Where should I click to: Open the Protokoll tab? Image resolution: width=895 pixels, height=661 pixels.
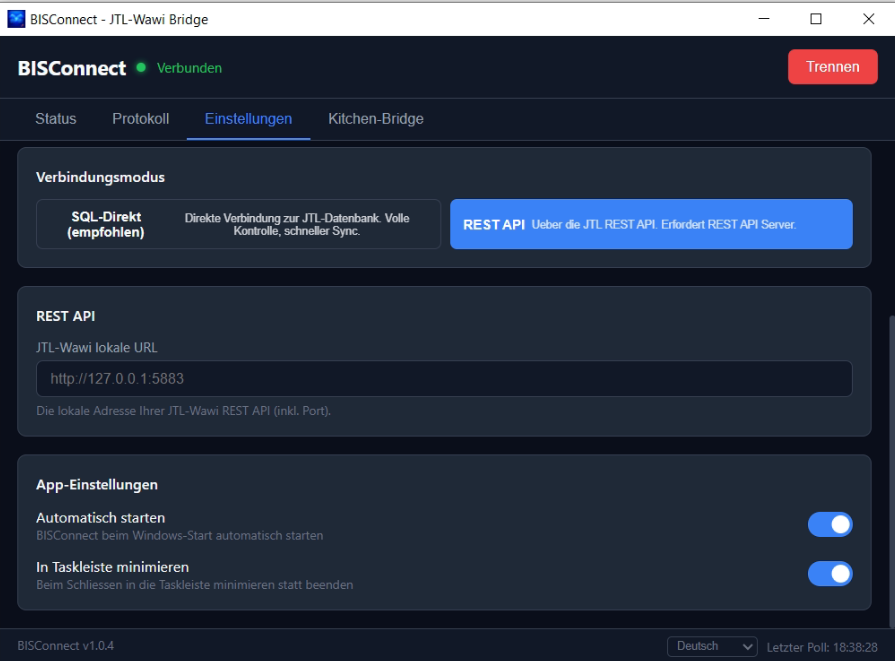(x=140, y=119)
